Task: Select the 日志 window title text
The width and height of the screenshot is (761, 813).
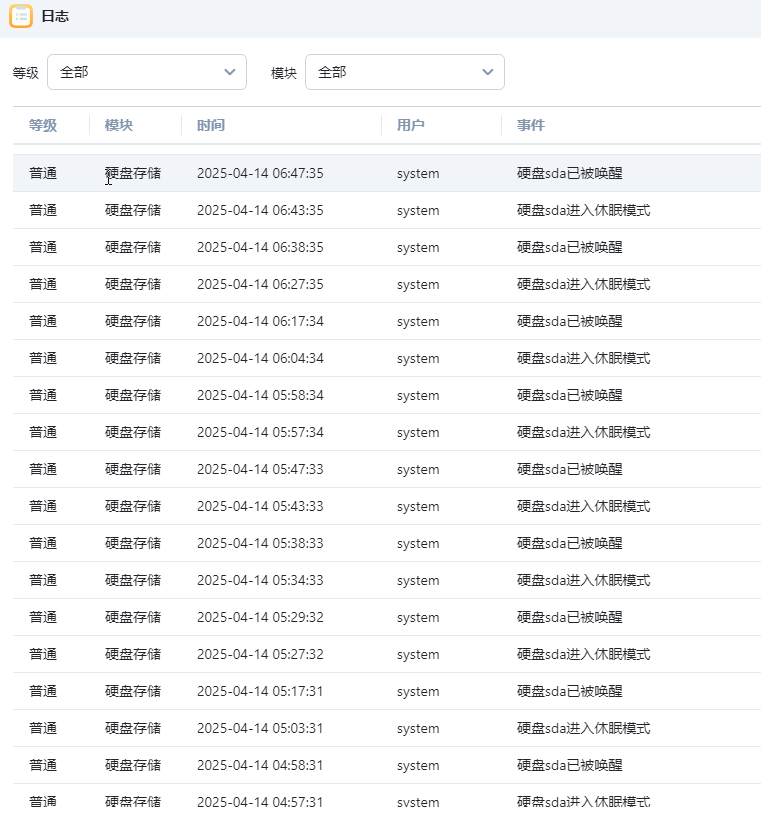Action: 55,16
